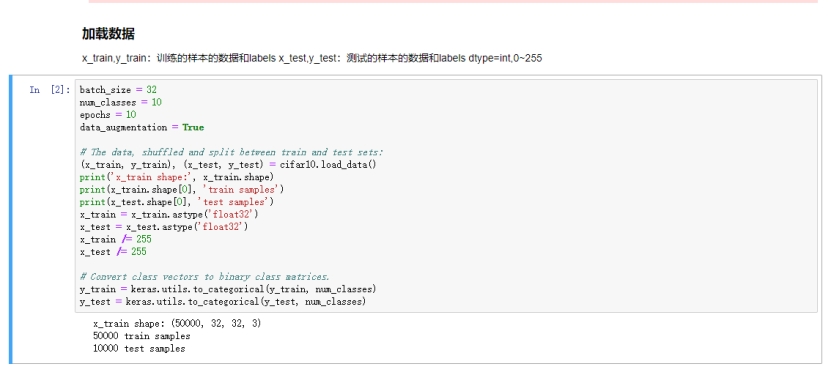
Task: Click the line 'x_train /= 255'
Action: tap(116, 239)
